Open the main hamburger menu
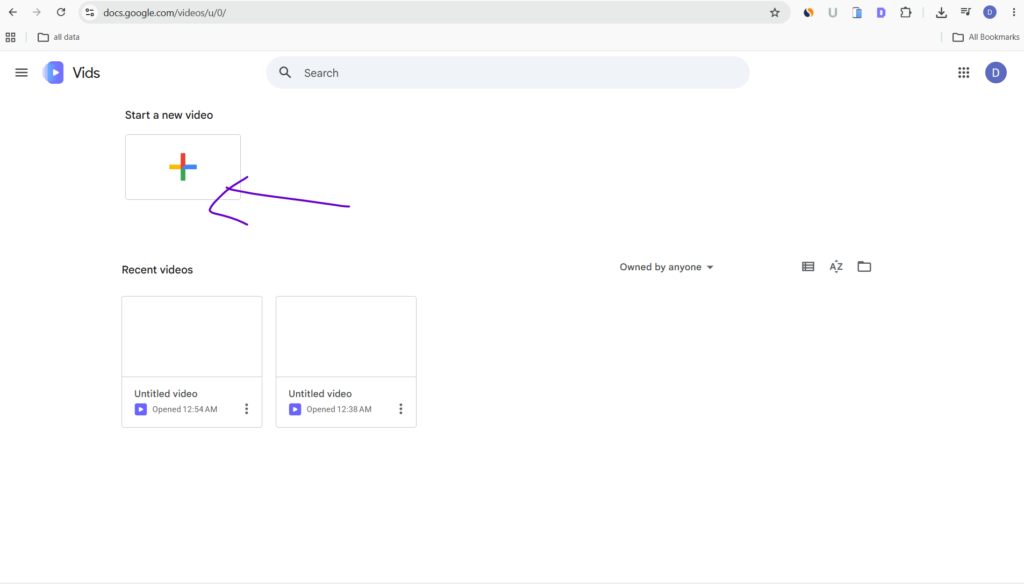The width and height of the screenshot is (1024, 584). pyautogui.click(x=22, y=73)
